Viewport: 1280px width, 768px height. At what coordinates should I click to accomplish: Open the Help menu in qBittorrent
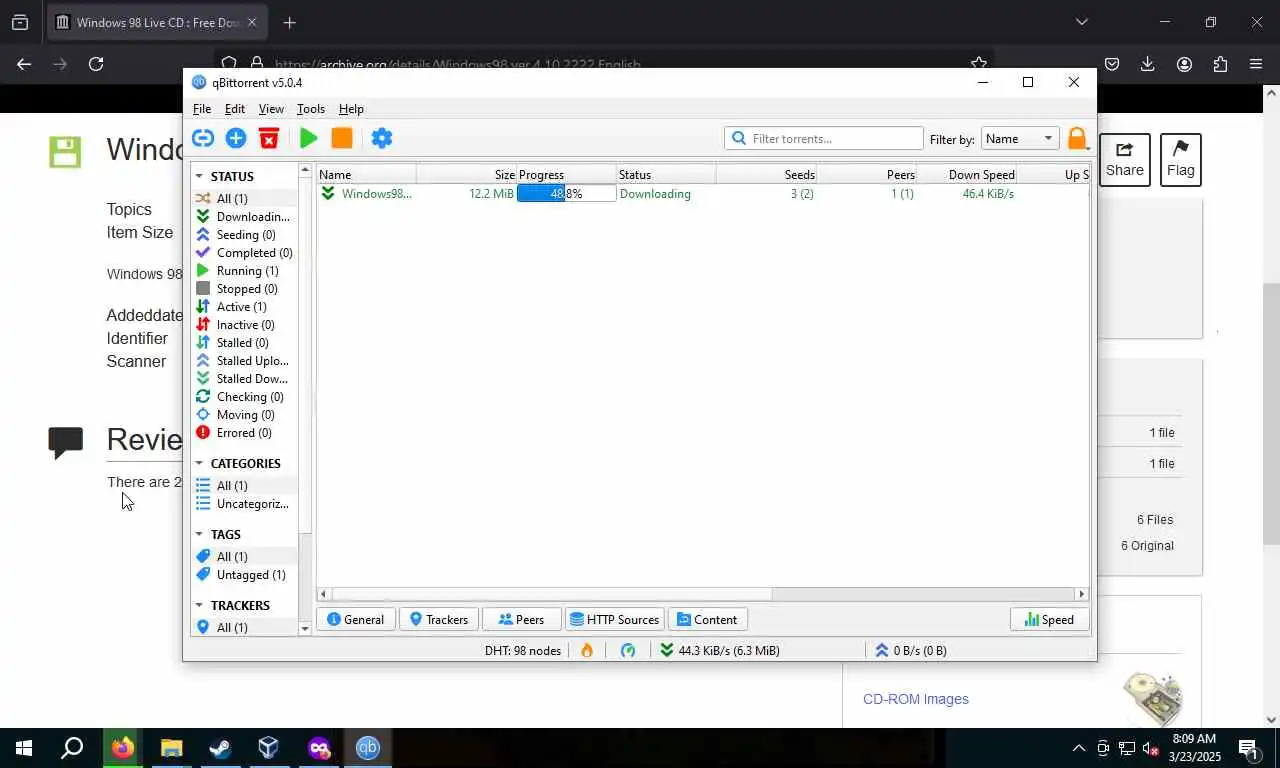tap(351, 108)
